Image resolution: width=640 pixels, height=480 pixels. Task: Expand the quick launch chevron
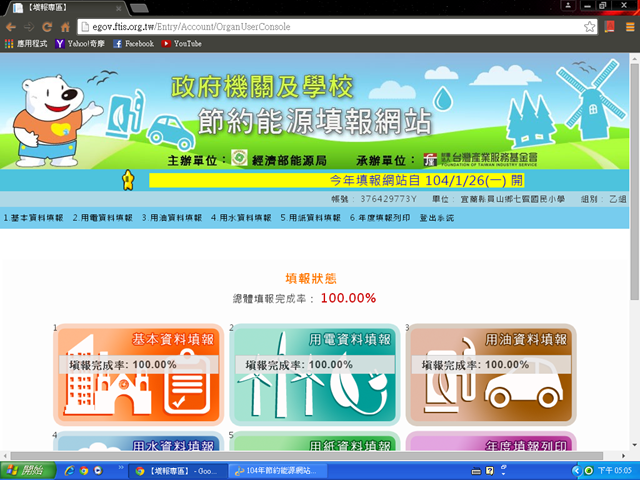(121, 467)
